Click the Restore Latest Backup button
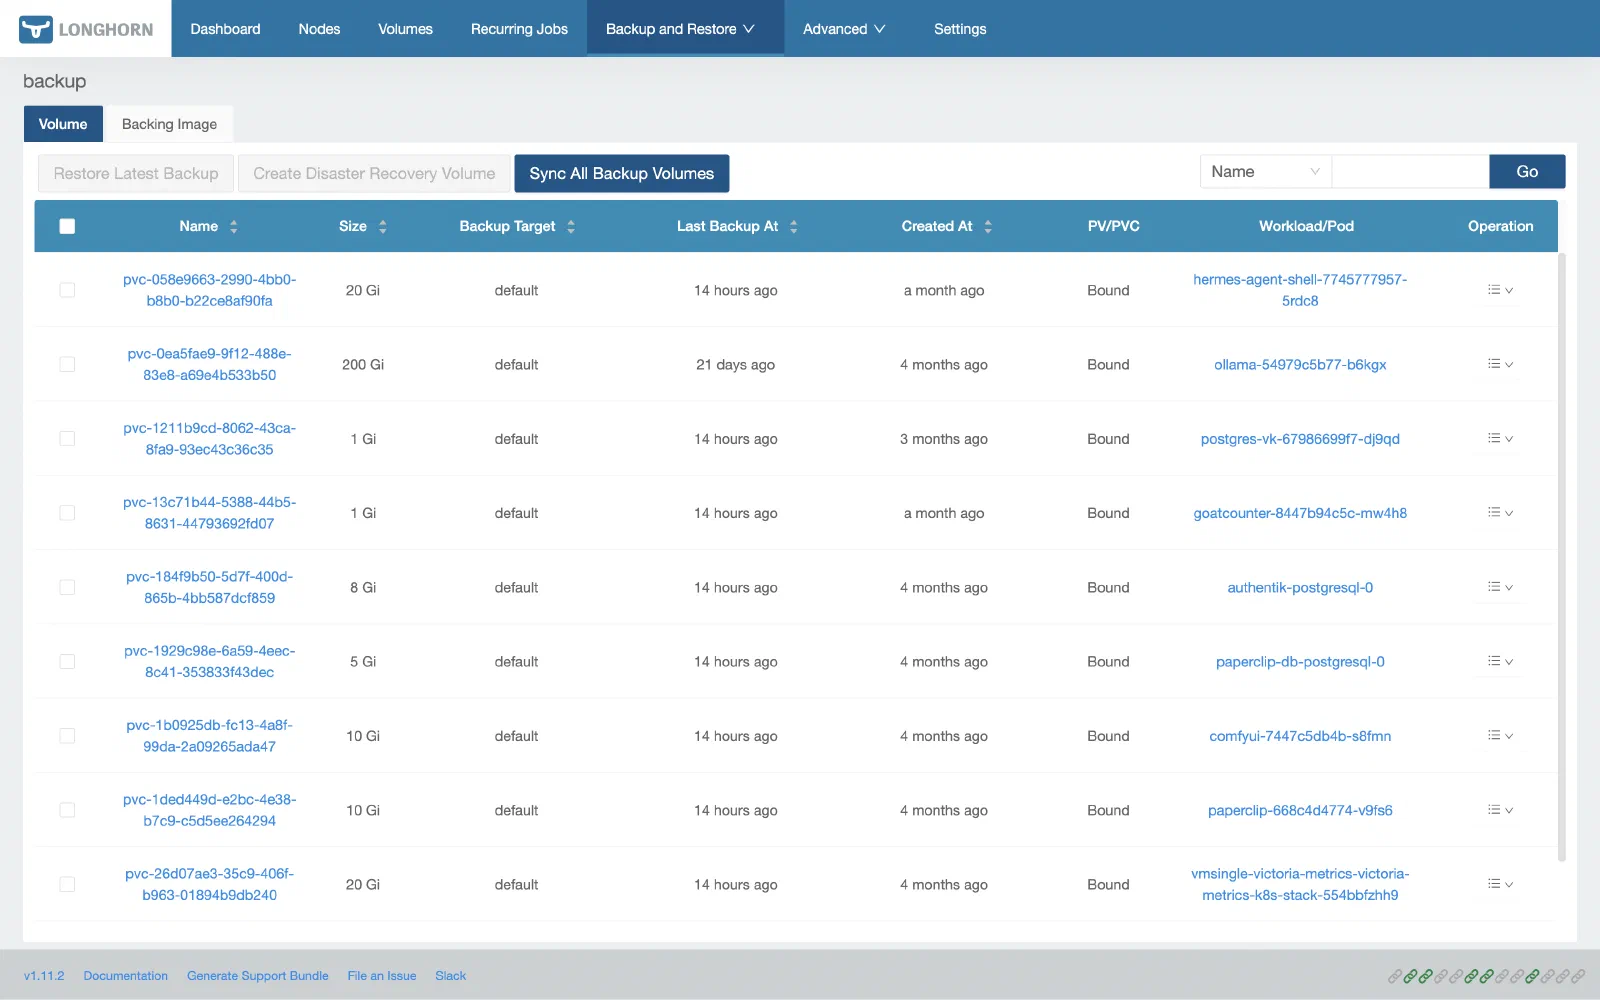Image resolution: width=1600 pixels, height=1000 pixels. coord(136,173)
